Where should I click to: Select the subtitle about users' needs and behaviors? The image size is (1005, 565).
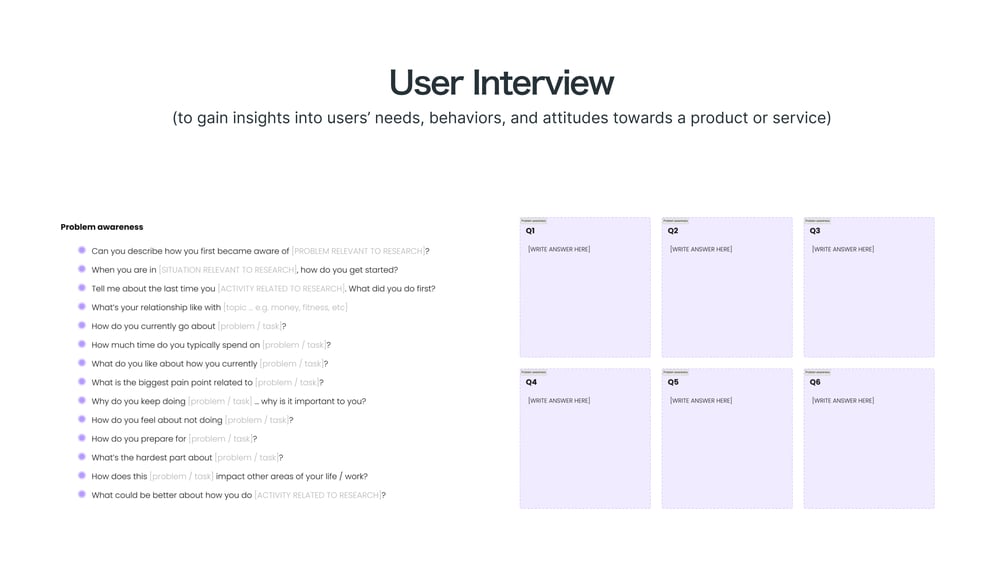click(x=502, y=118)
